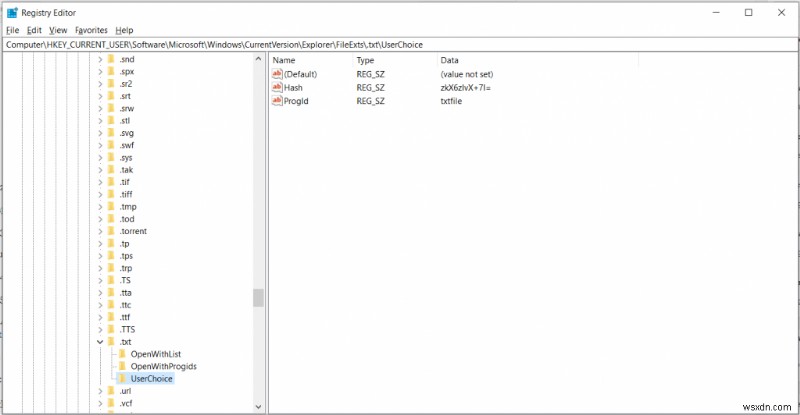Select the .trp folder icon
800x415 pixels.
(x=111, y=268)
